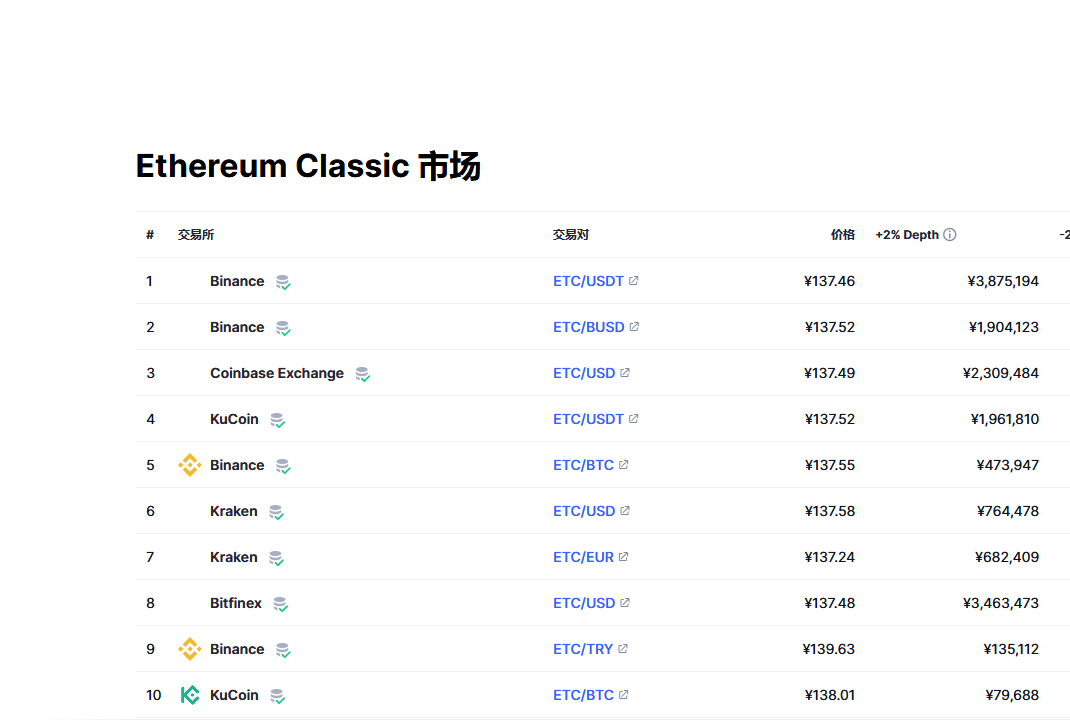Click the Binance logo in row 5
This screenshot has height=720, width=1070.
point(190,465)
